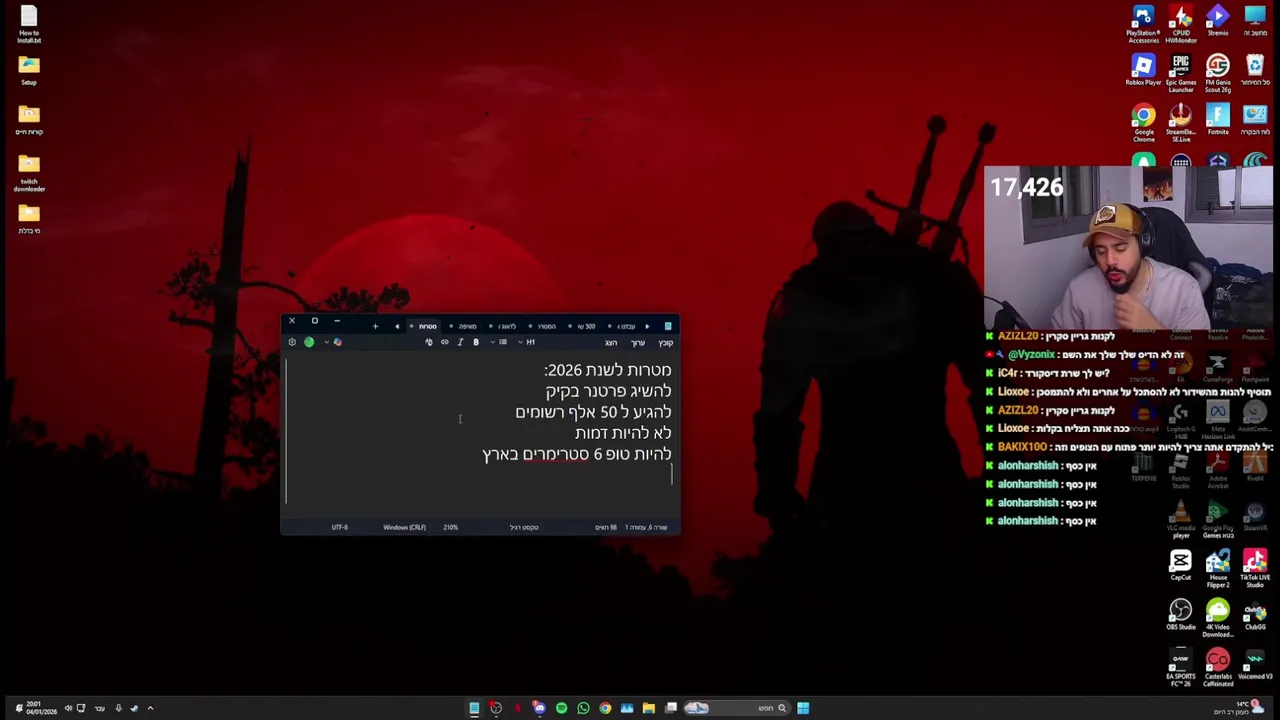Open 4K Video Downloader shortcut
Screen dimensions: 1280x720
click(x=1218, y=617)
